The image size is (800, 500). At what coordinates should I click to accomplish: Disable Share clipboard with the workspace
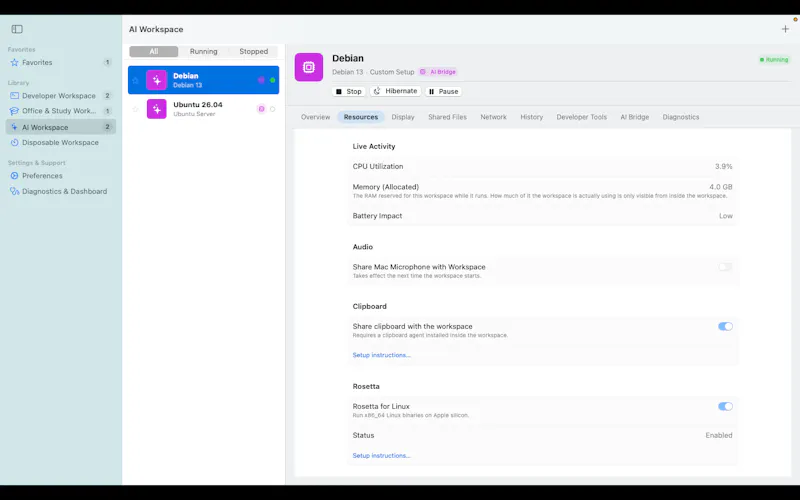click(x=725, y=327)
